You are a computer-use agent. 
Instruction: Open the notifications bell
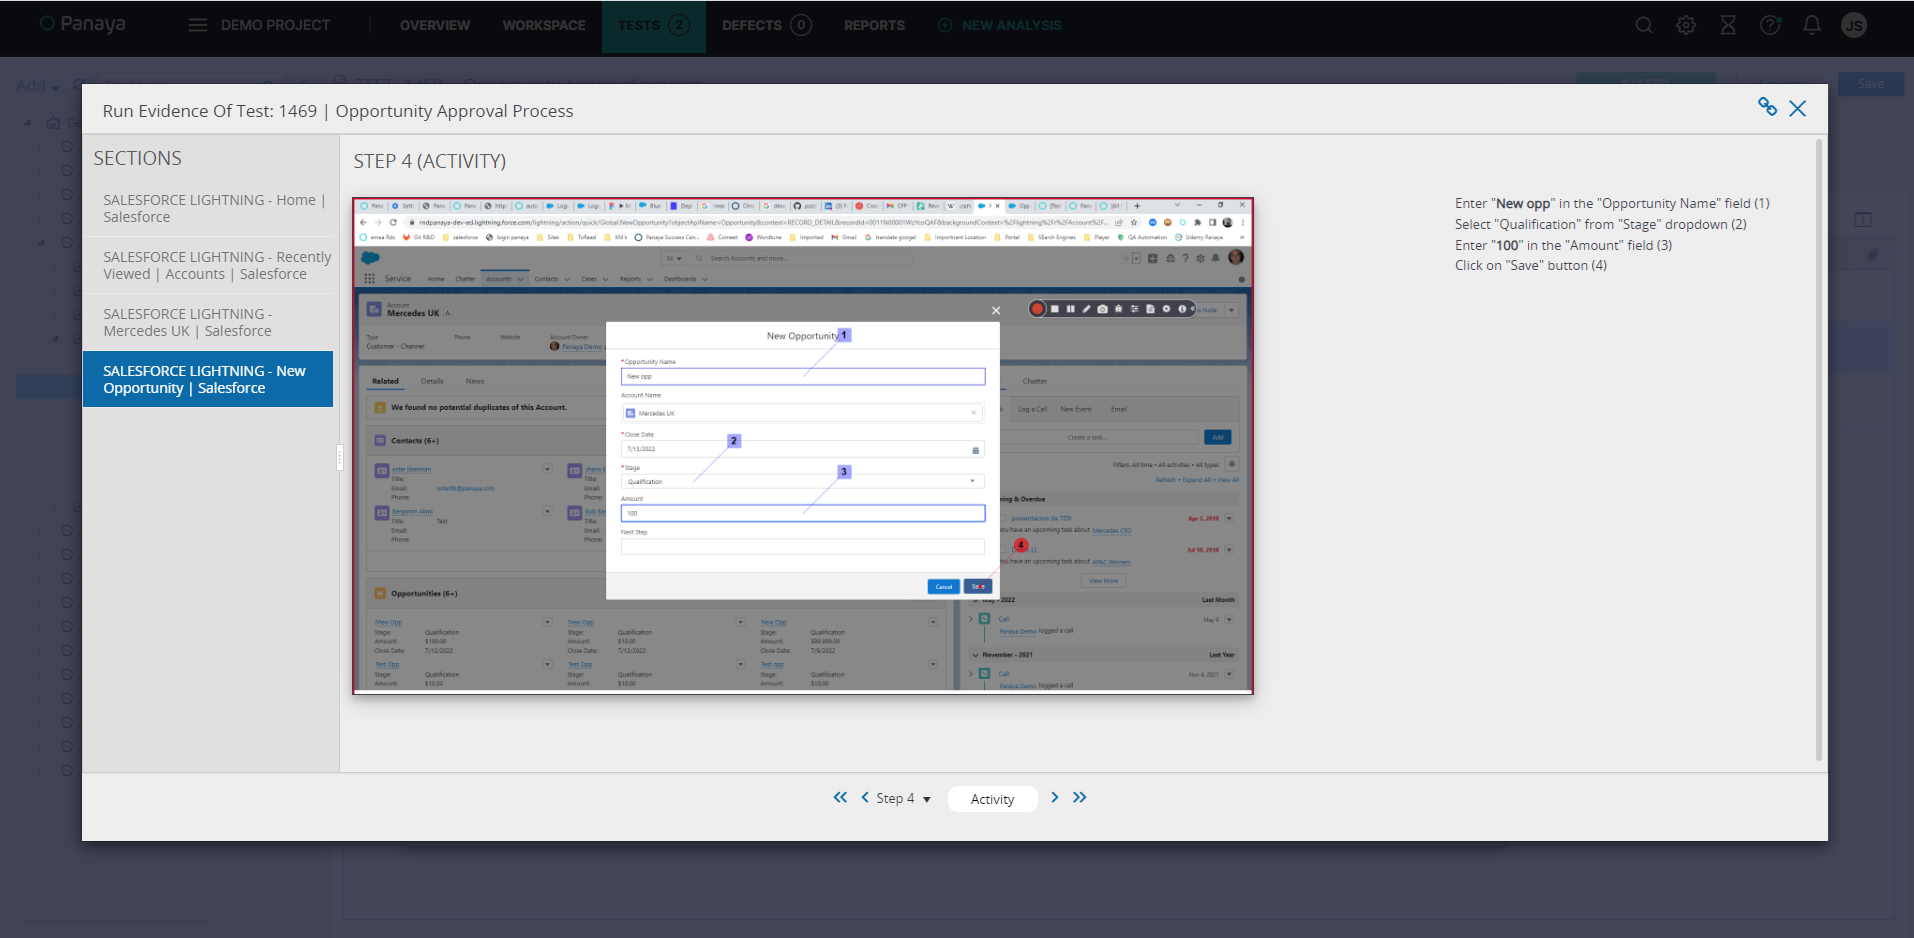1812,25
